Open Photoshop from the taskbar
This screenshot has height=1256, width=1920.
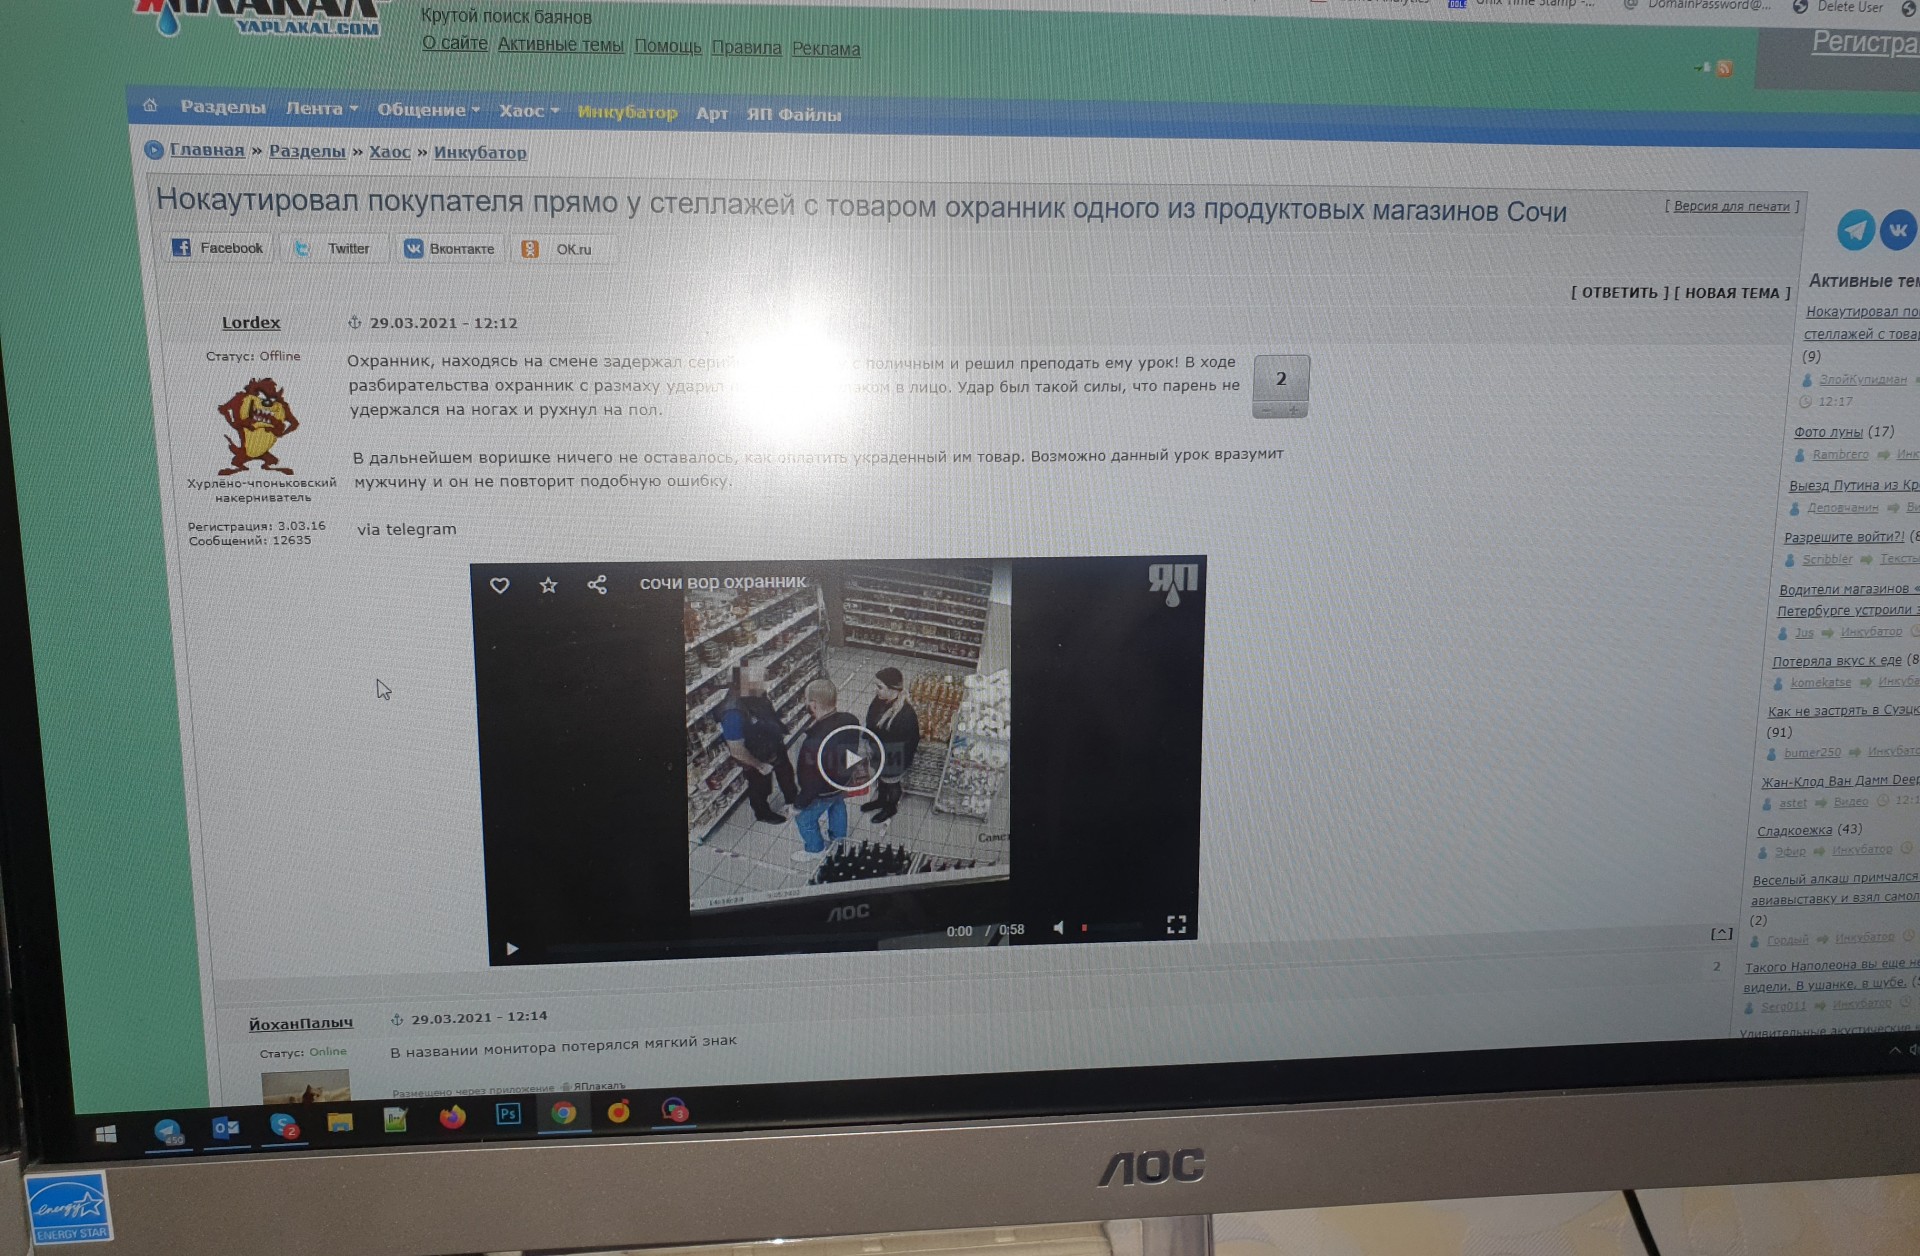pos(508,1114)
